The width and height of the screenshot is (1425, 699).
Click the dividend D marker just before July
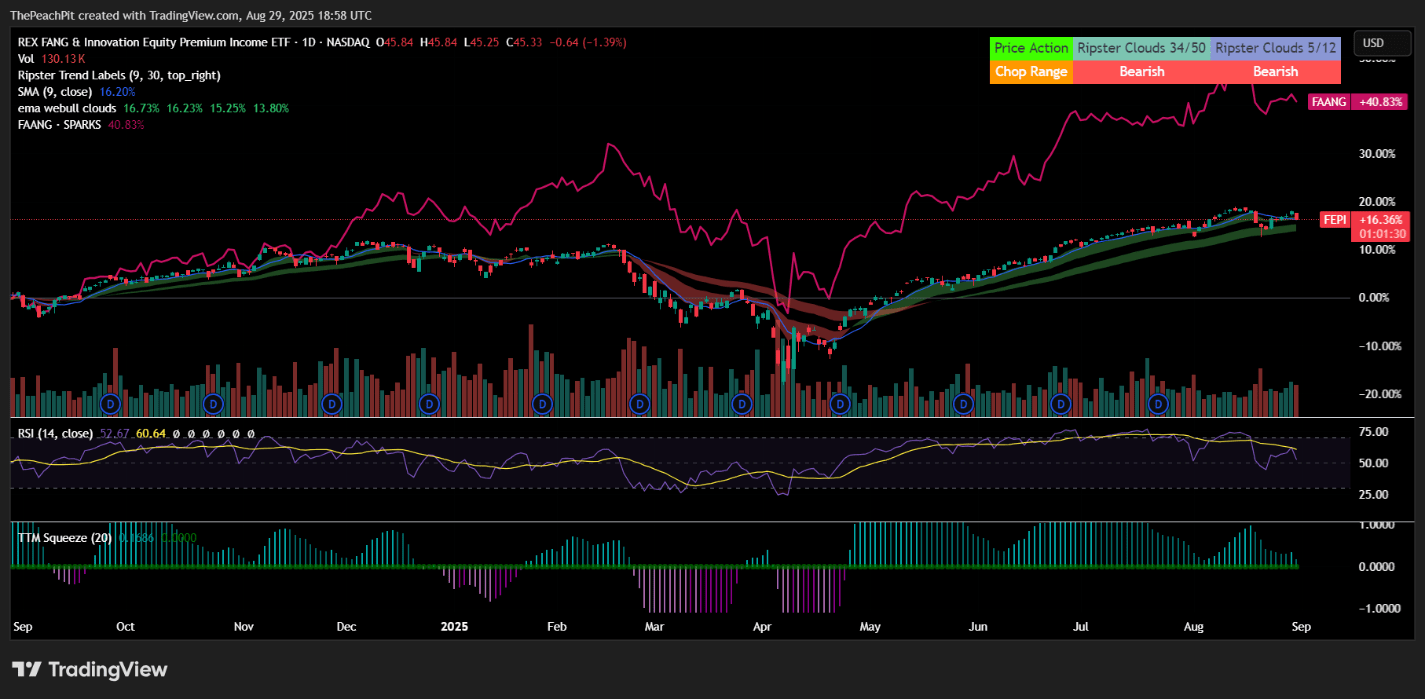pyautogui.click(x=1062, y=404)
